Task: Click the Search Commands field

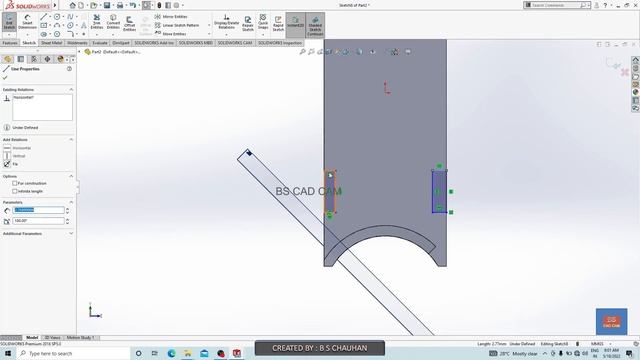Action: pyautogui.click(x=556, y=5)
